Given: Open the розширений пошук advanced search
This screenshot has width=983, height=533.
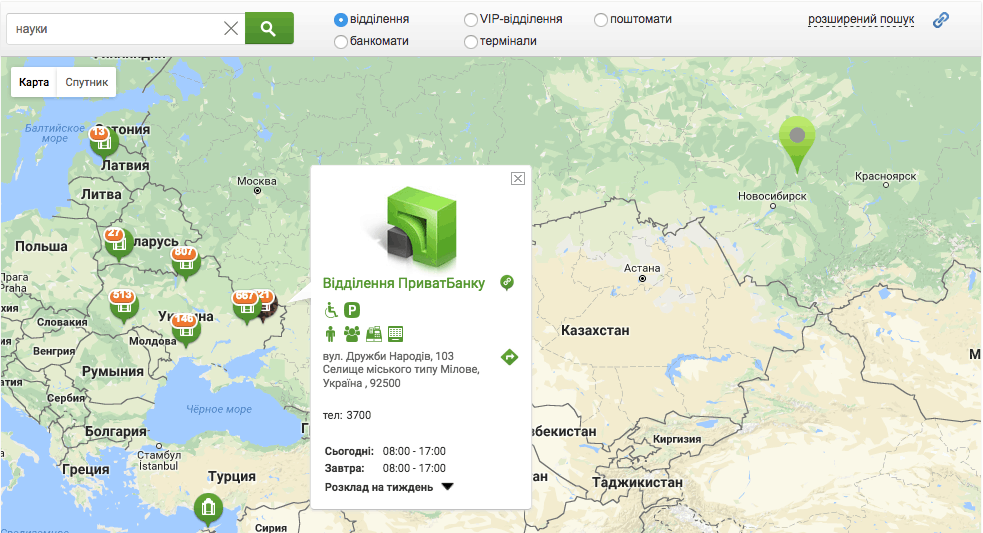Looking at the screenshot, I should (x=861, y=19).
